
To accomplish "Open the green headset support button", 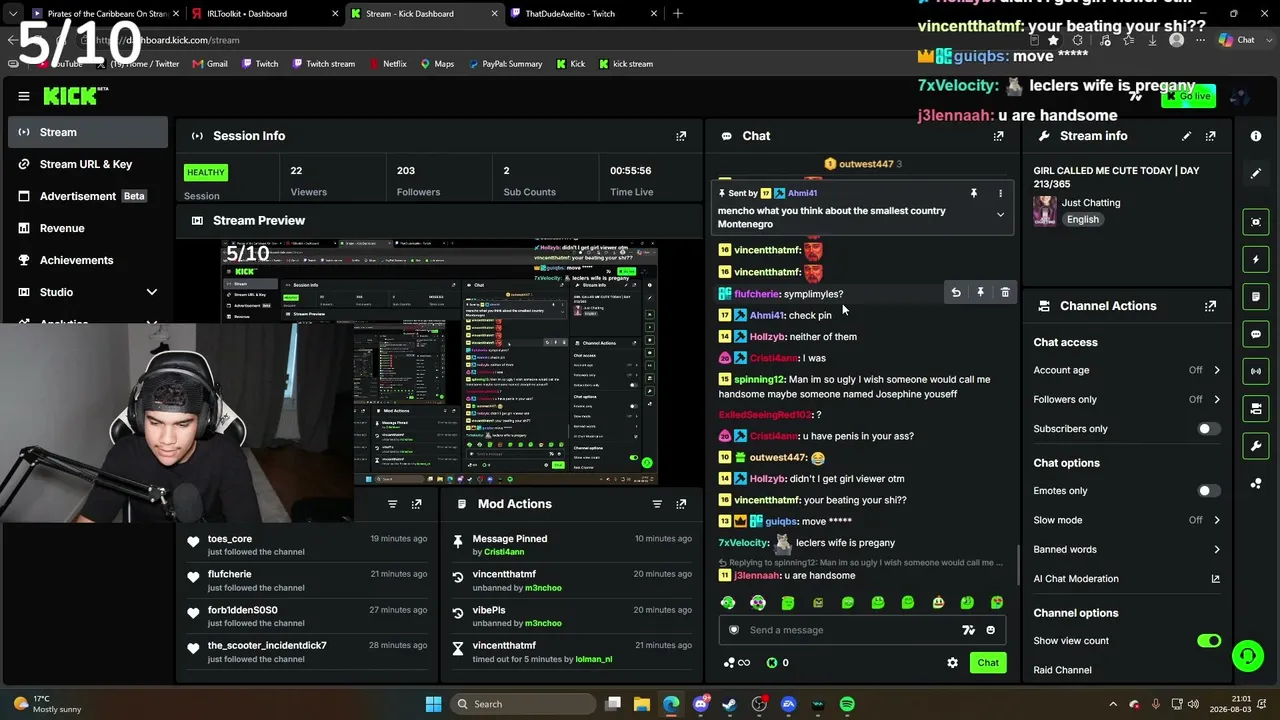I will click(x=1247, y=656).
